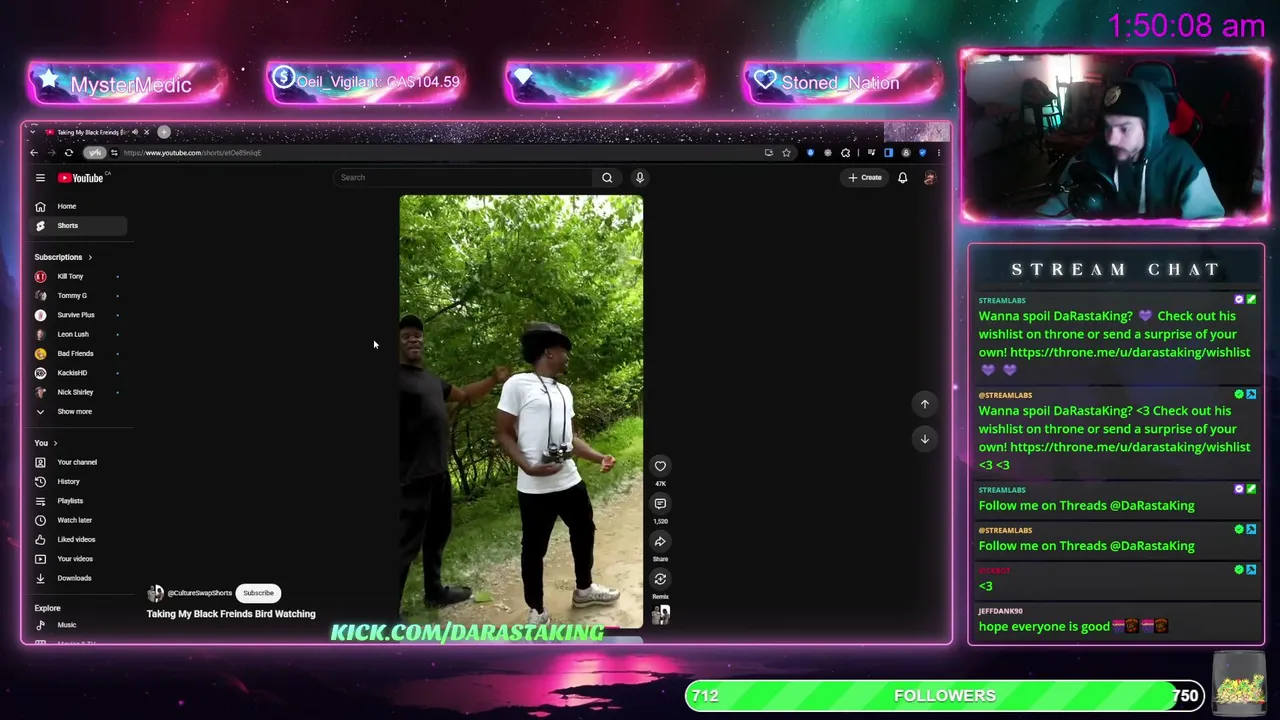Go to the previous Short
The width and height of the screenshot is (1280, 720).
(x=925, y=404)
